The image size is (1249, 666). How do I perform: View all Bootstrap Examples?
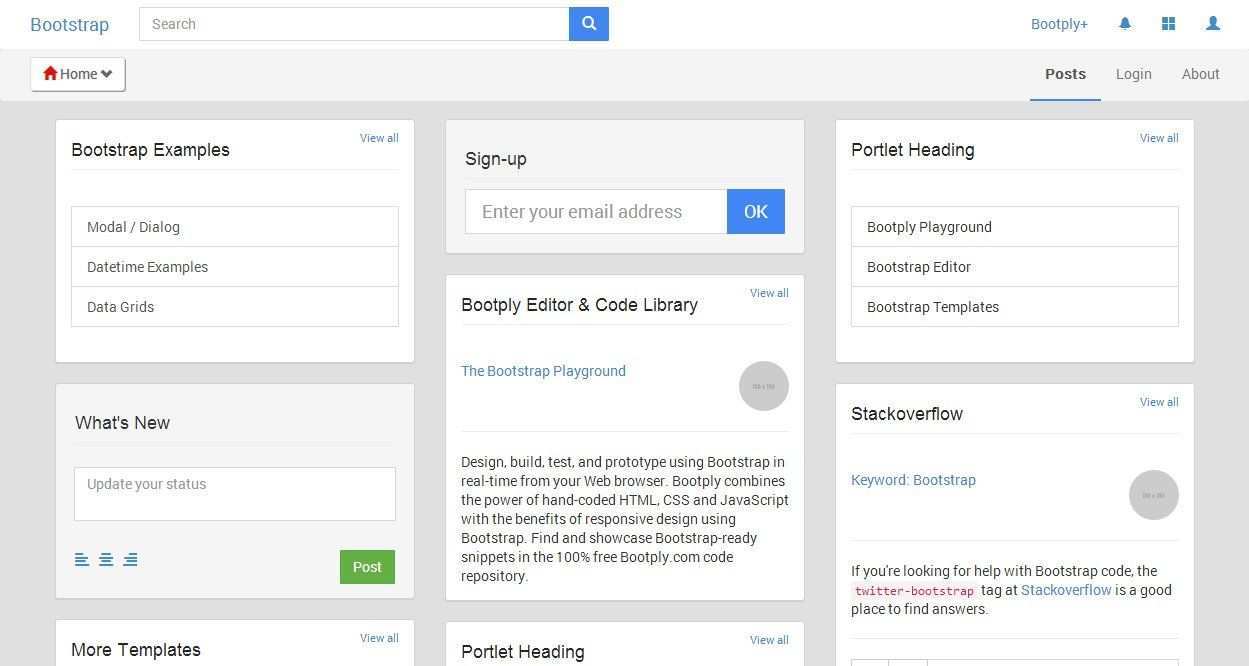pos(379,138)
